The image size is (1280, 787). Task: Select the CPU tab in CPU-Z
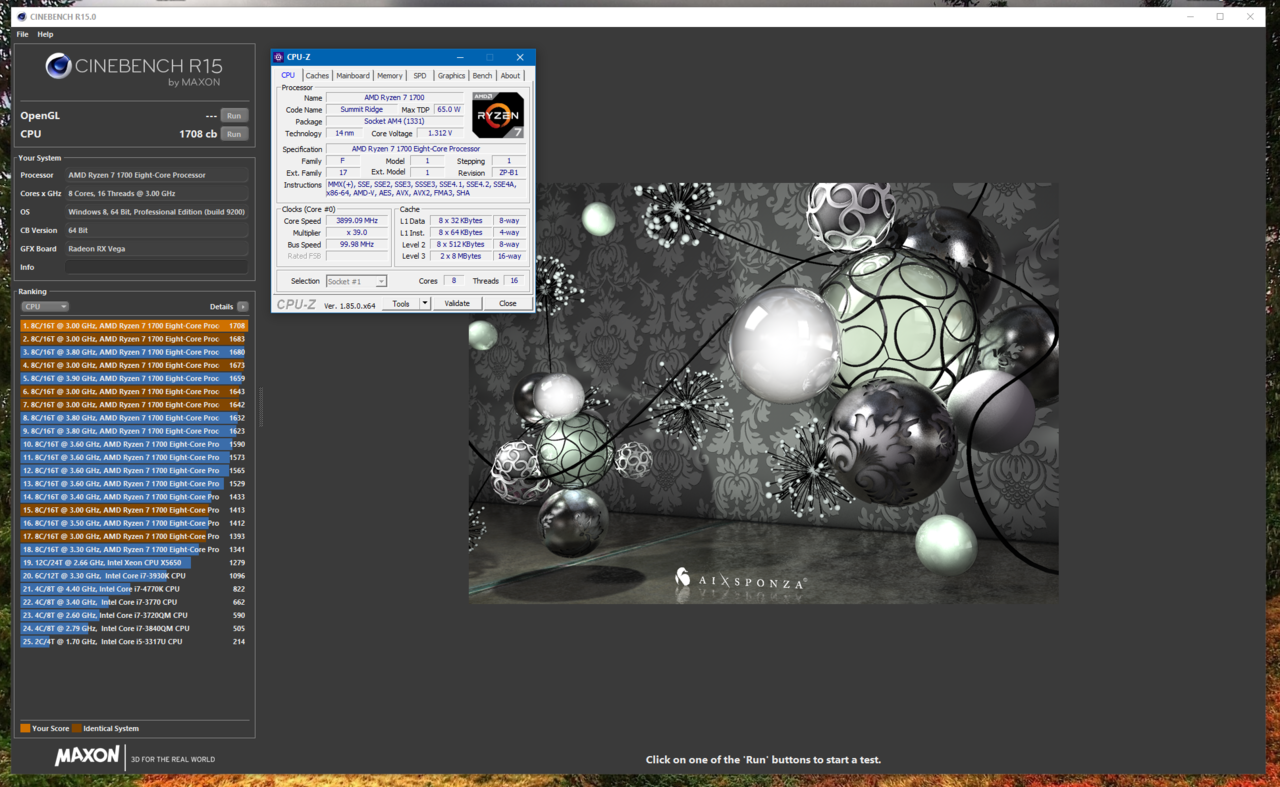(x=288, y=75)
